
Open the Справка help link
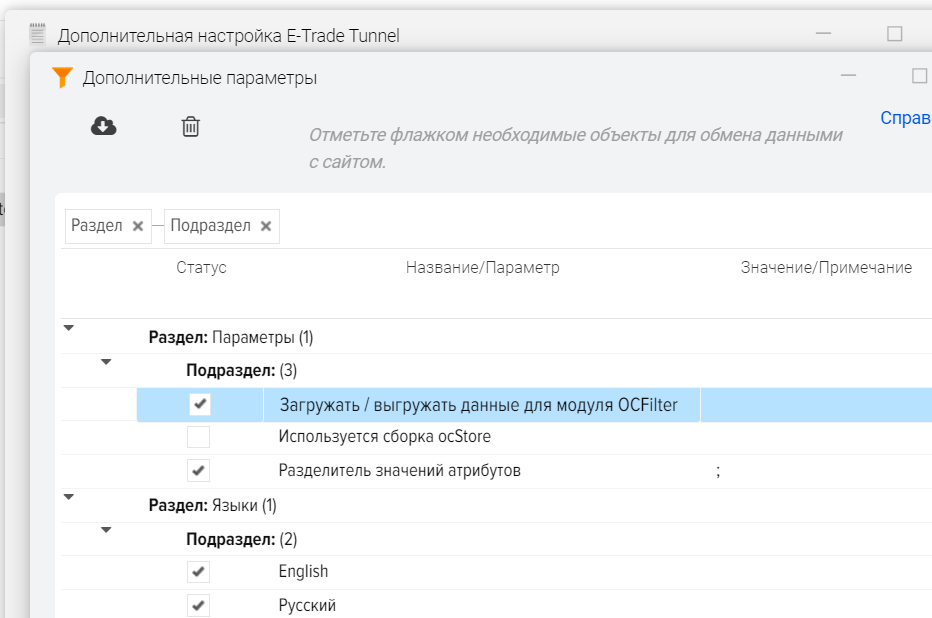point(905,118)
